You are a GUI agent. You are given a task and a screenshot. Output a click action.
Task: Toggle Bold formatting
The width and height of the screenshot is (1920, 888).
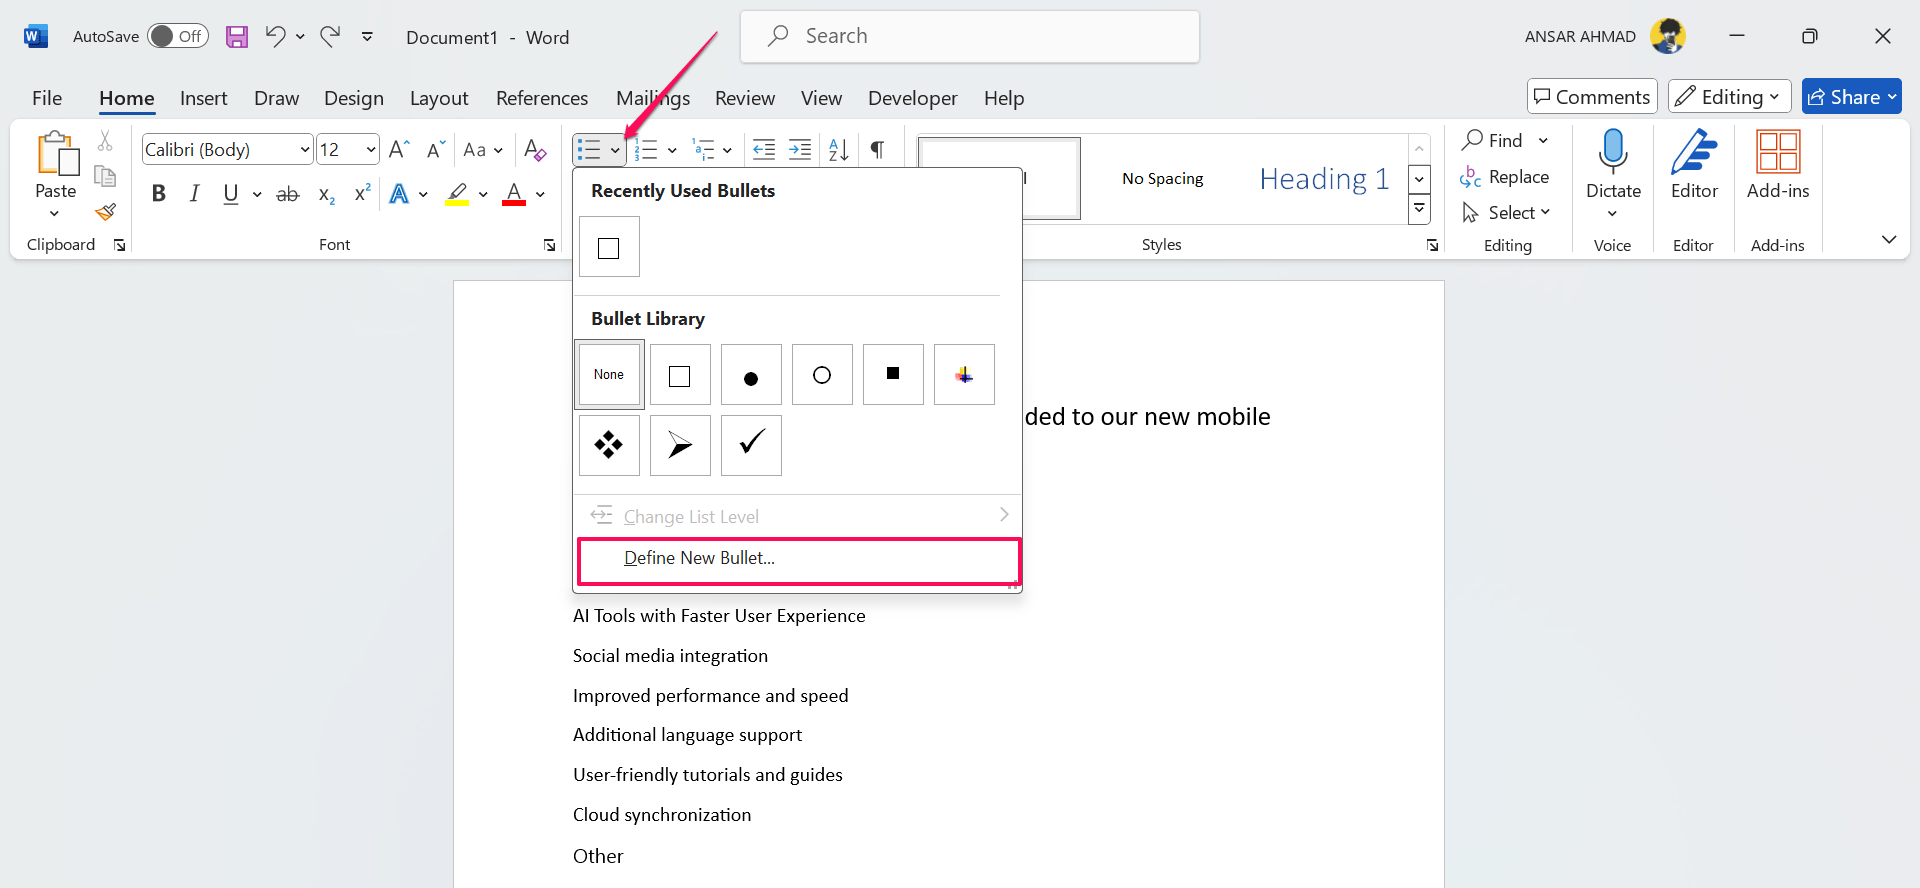pos(158,194)
